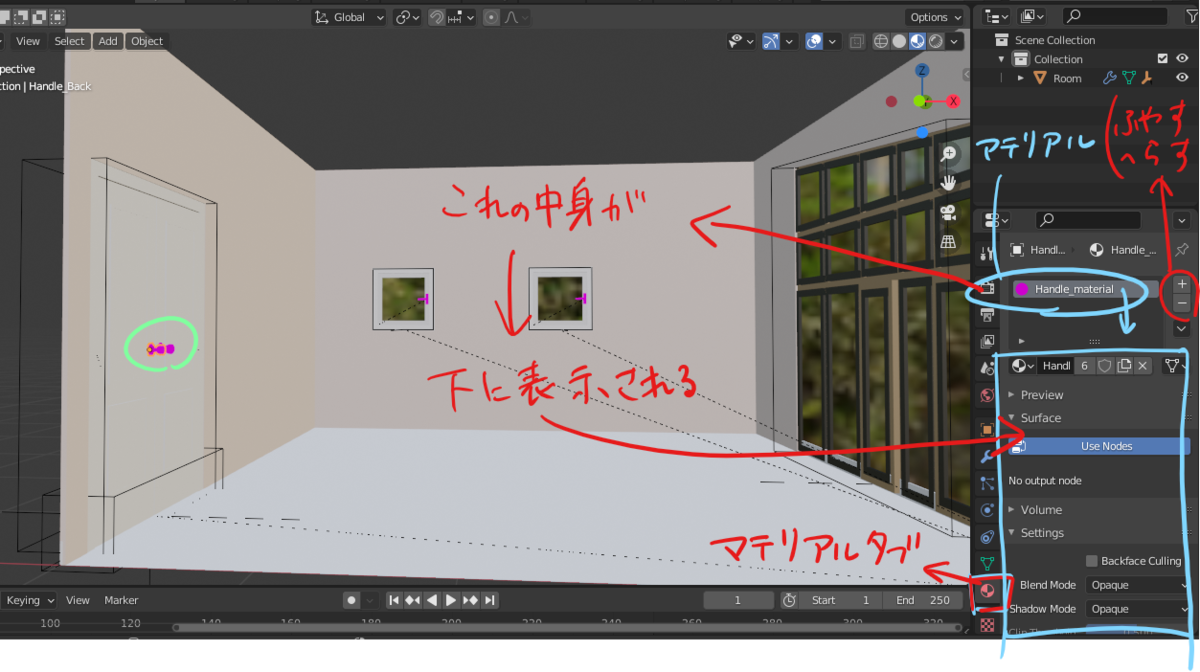Select wireframe viewport shading

pos(881,41)
